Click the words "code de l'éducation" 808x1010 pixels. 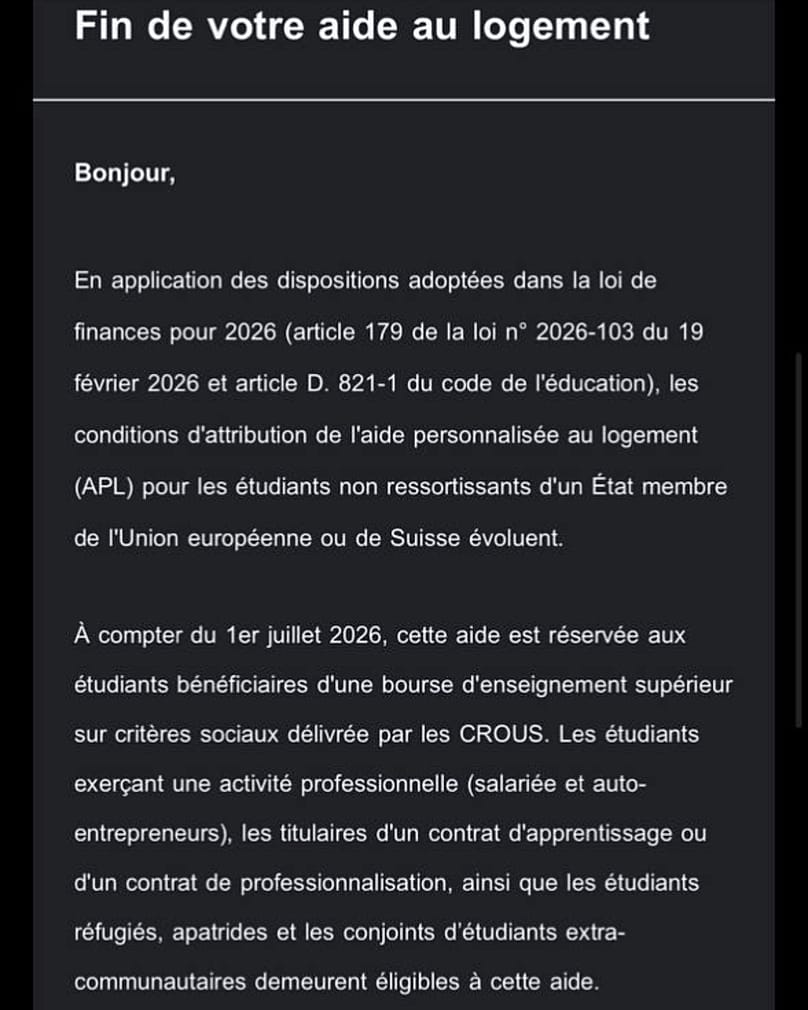pos(545,383)
